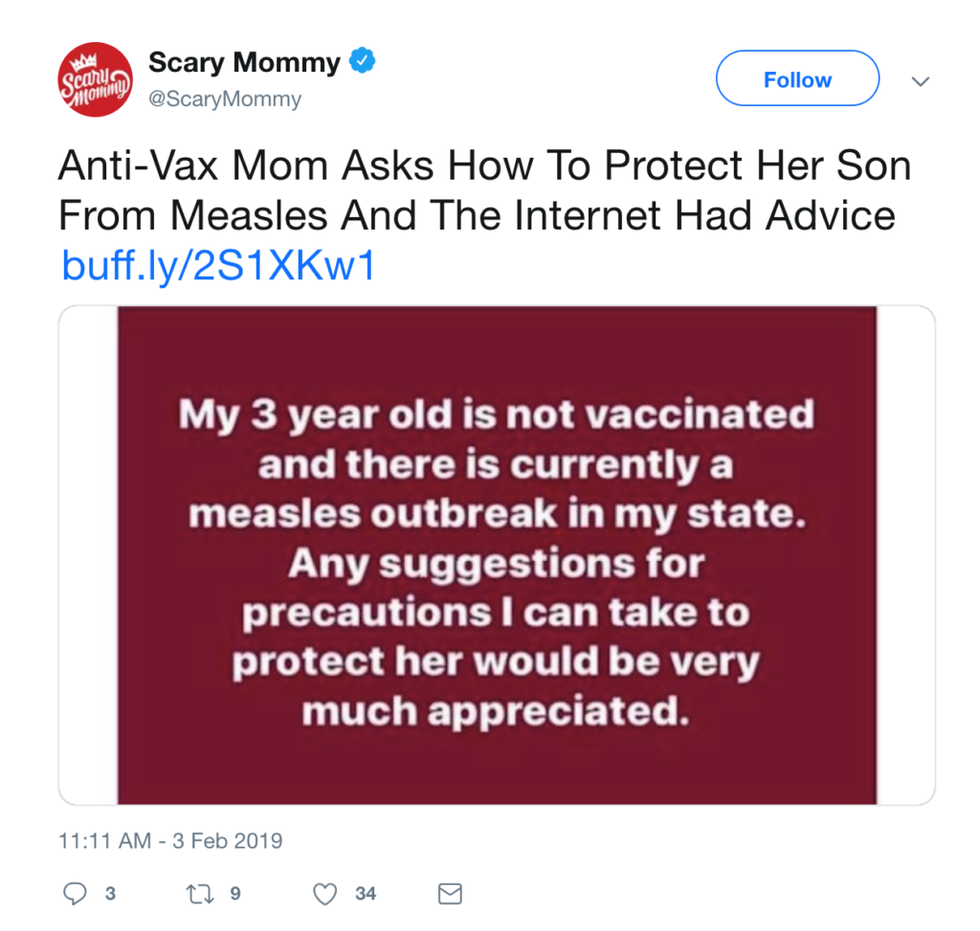
Task: Click the 'Internet Had Advice' tweet line
Action: pos(477,215)
